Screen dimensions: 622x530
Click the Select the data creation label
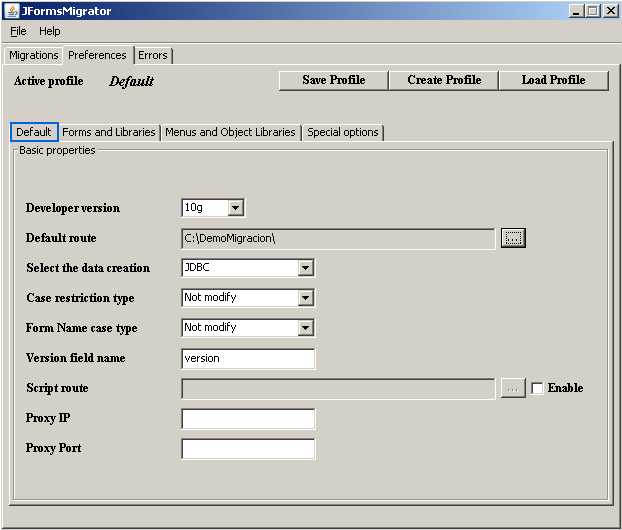click(88, 268)
